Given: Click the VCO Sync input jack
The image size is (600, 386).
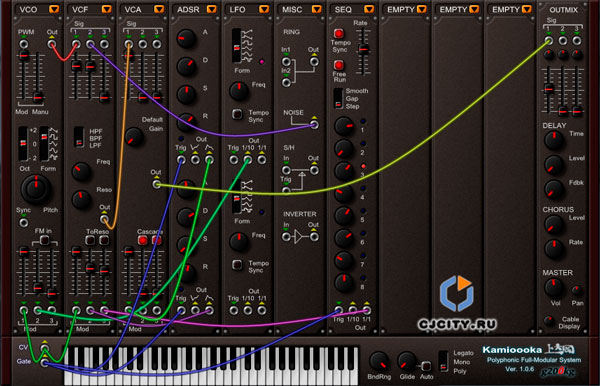Looking at the screenshot, I should pyautogui.click(x=24, y=223).
